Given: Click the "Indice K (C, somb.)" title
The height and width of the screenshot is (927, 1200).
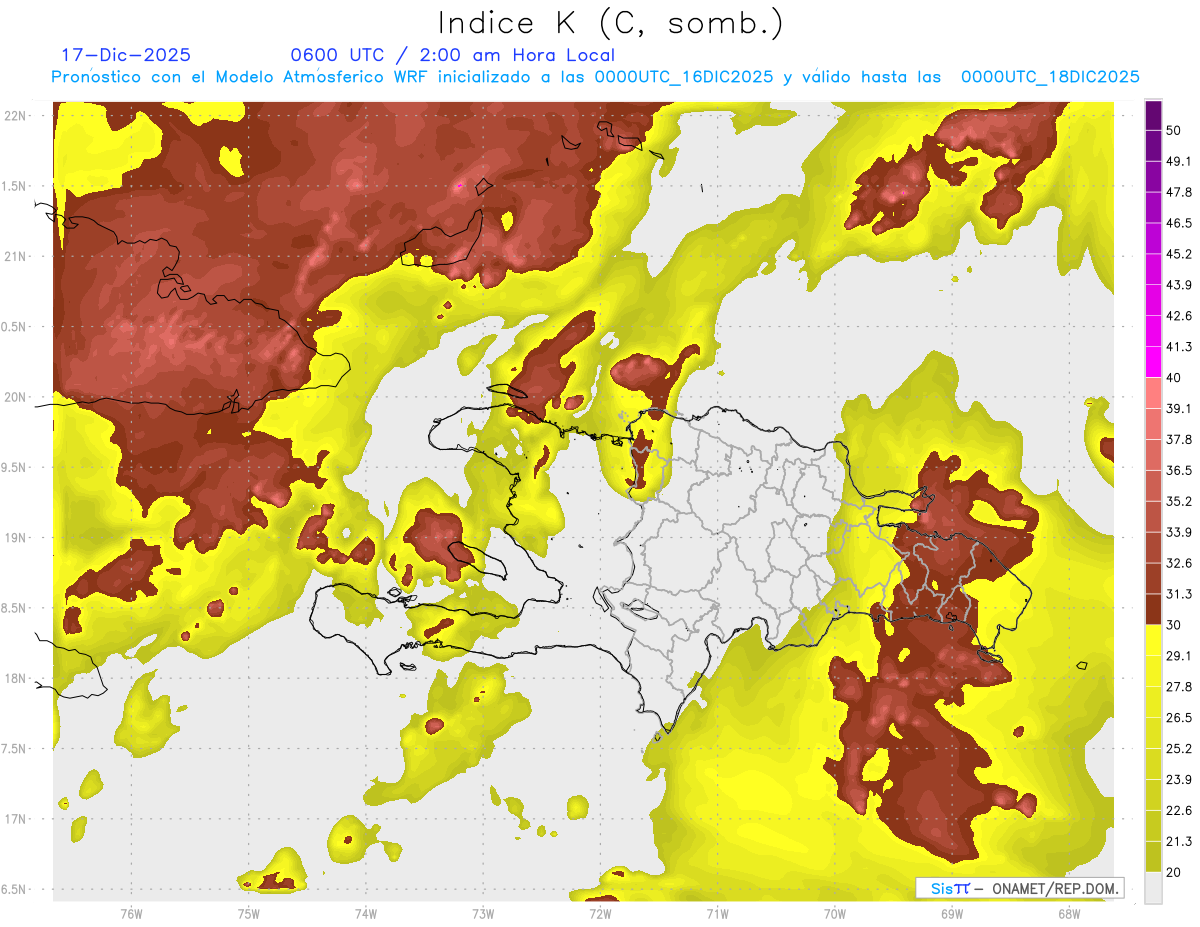Looking at the screenshot, I should (x=610, y=23).
